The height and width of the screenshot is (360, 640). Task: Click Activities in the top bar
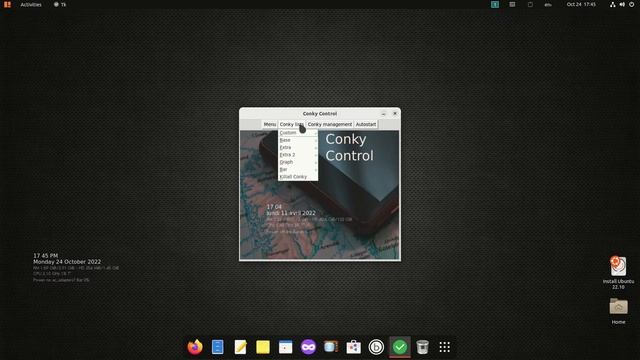(x=31, y=4)
